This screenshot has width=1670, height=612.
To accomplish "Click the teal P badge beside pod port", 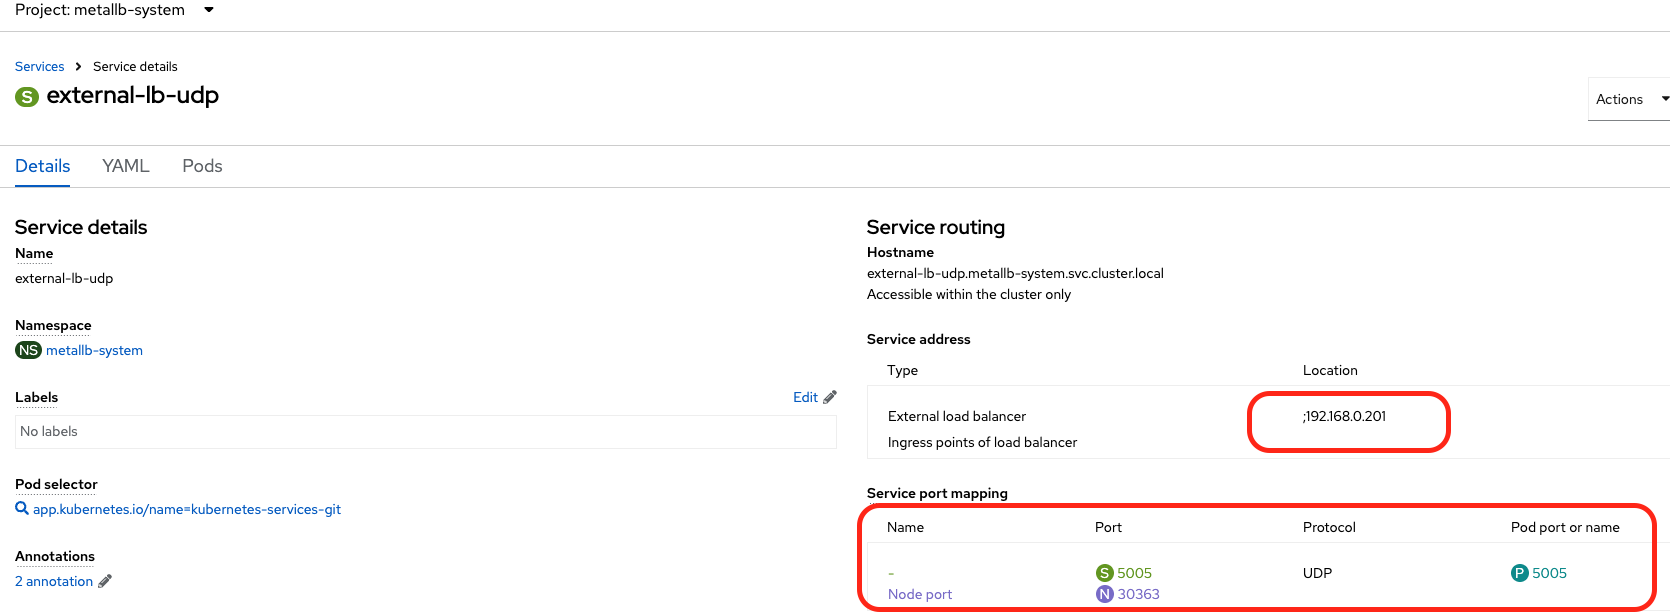I will (1519, 573).
